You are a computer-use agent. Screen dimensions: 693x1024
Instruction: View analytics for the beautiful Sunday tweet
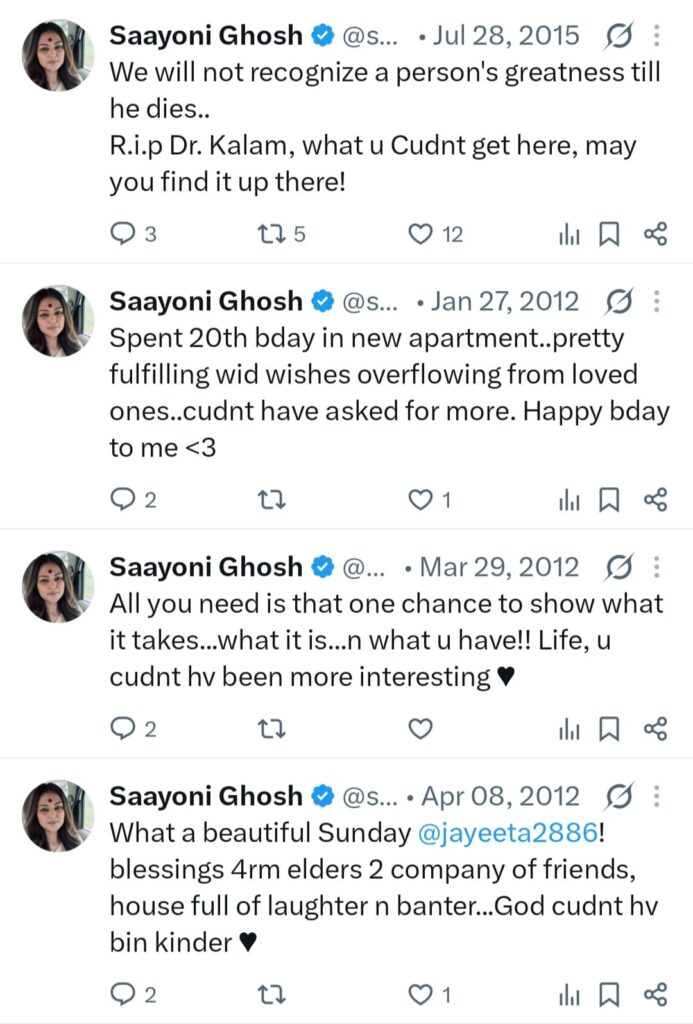(x=569, y=994)
